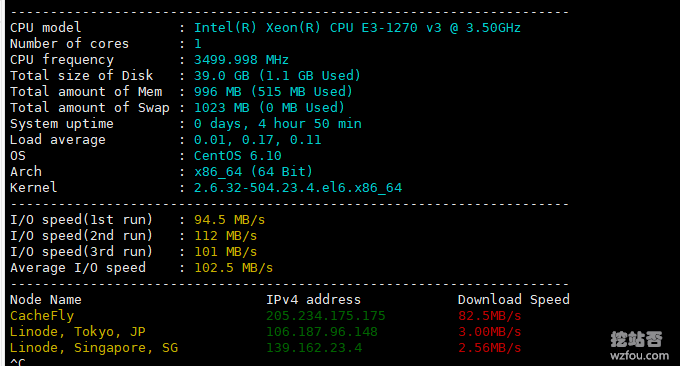Click the 'Total amount of Mem' label
This screenshot has height=366, width=680.
(x=86, y=92)
